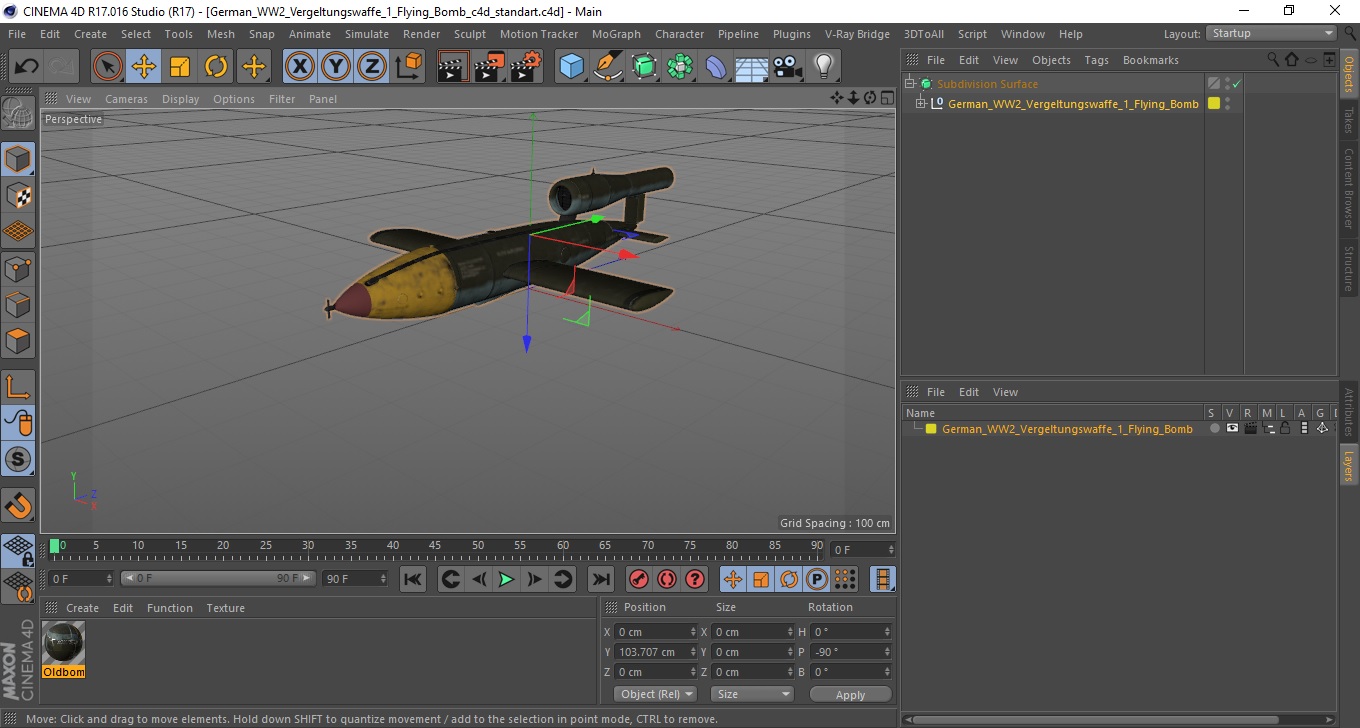
Task: Toggle coordinate system icon
Action: 409,67
